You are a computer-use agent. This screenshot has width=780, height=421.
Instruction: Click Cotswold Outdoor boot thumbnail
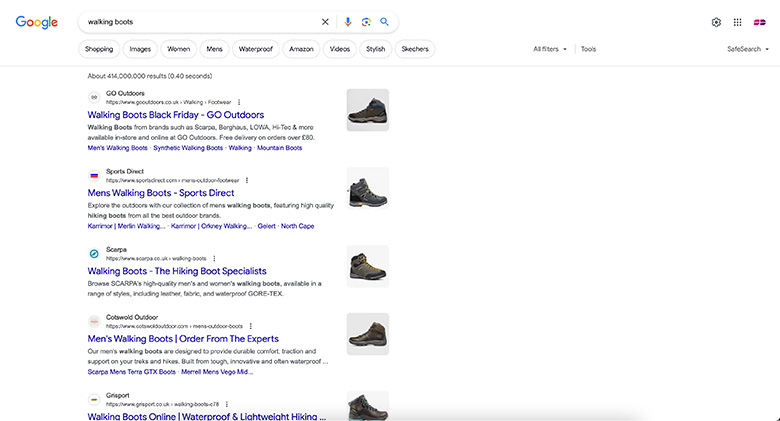tap(368, 334)
